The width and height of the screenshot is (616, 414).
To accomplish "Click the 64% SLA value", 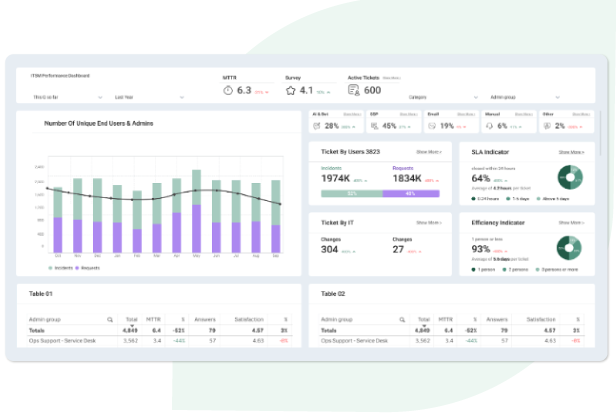I will coord(481,178).
